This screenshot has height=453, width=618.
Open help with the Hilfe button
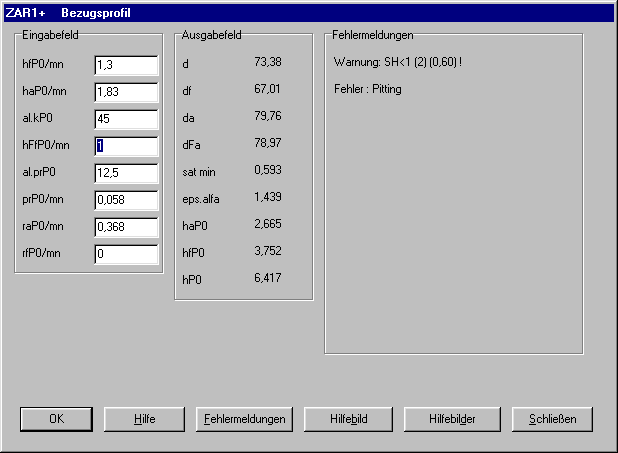click(144, 418)
